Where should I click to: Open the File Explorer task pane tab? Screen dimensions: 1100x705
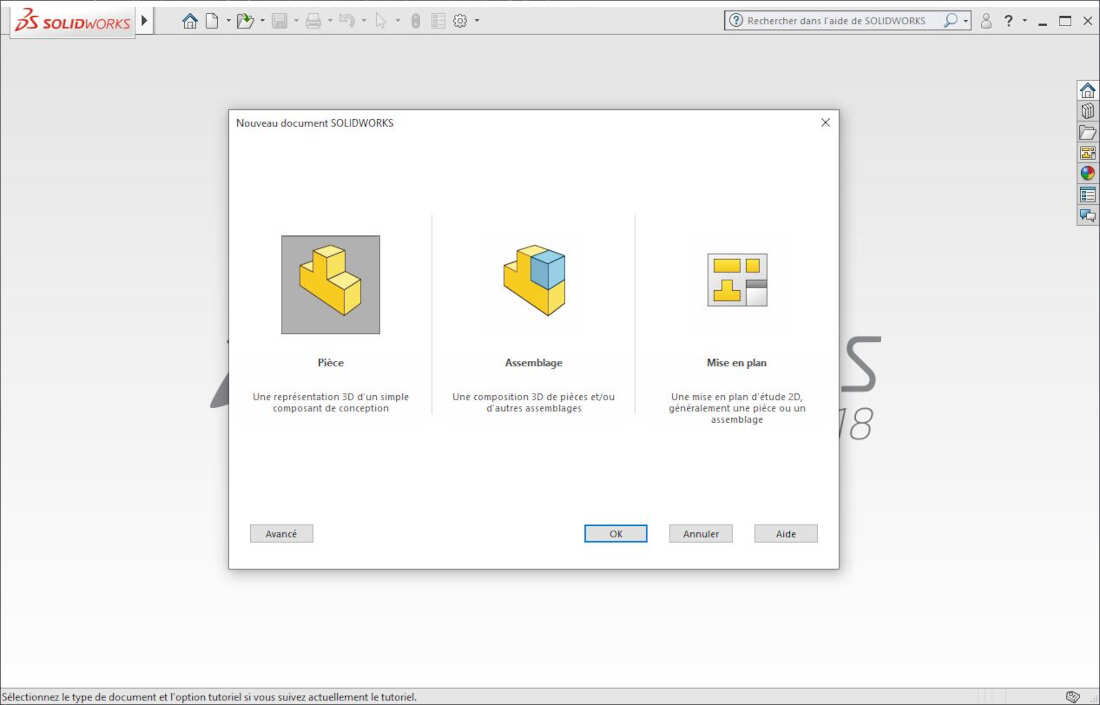coord(1087,132)
